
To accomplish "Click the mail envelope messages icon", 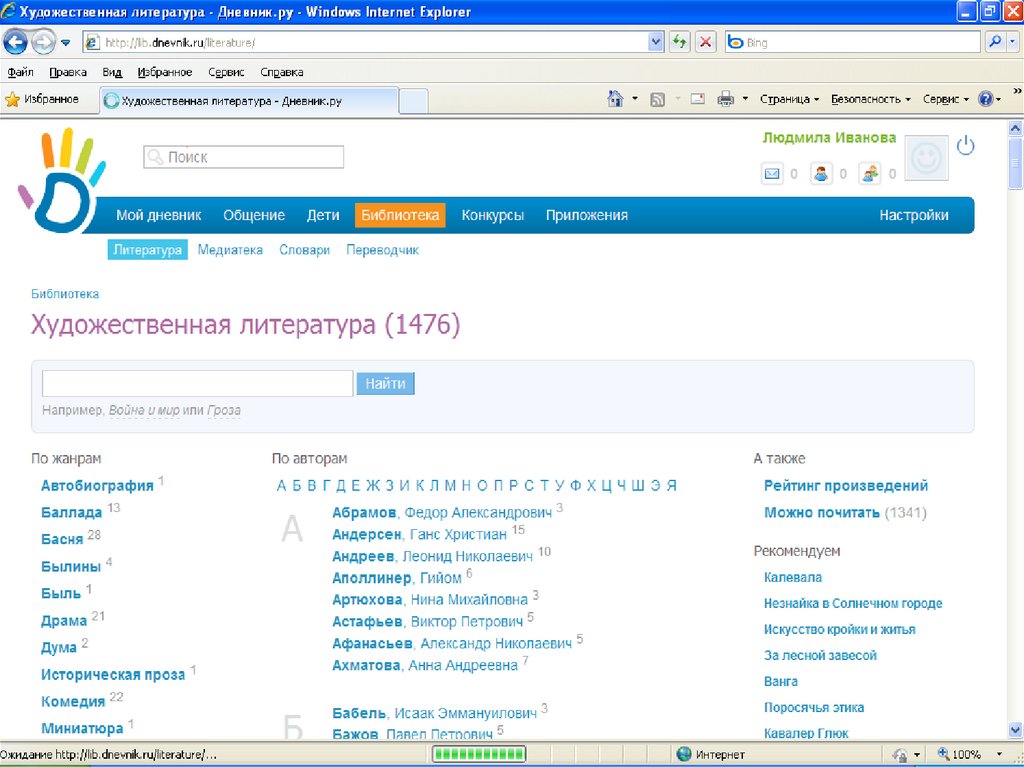I will point(772,174).
